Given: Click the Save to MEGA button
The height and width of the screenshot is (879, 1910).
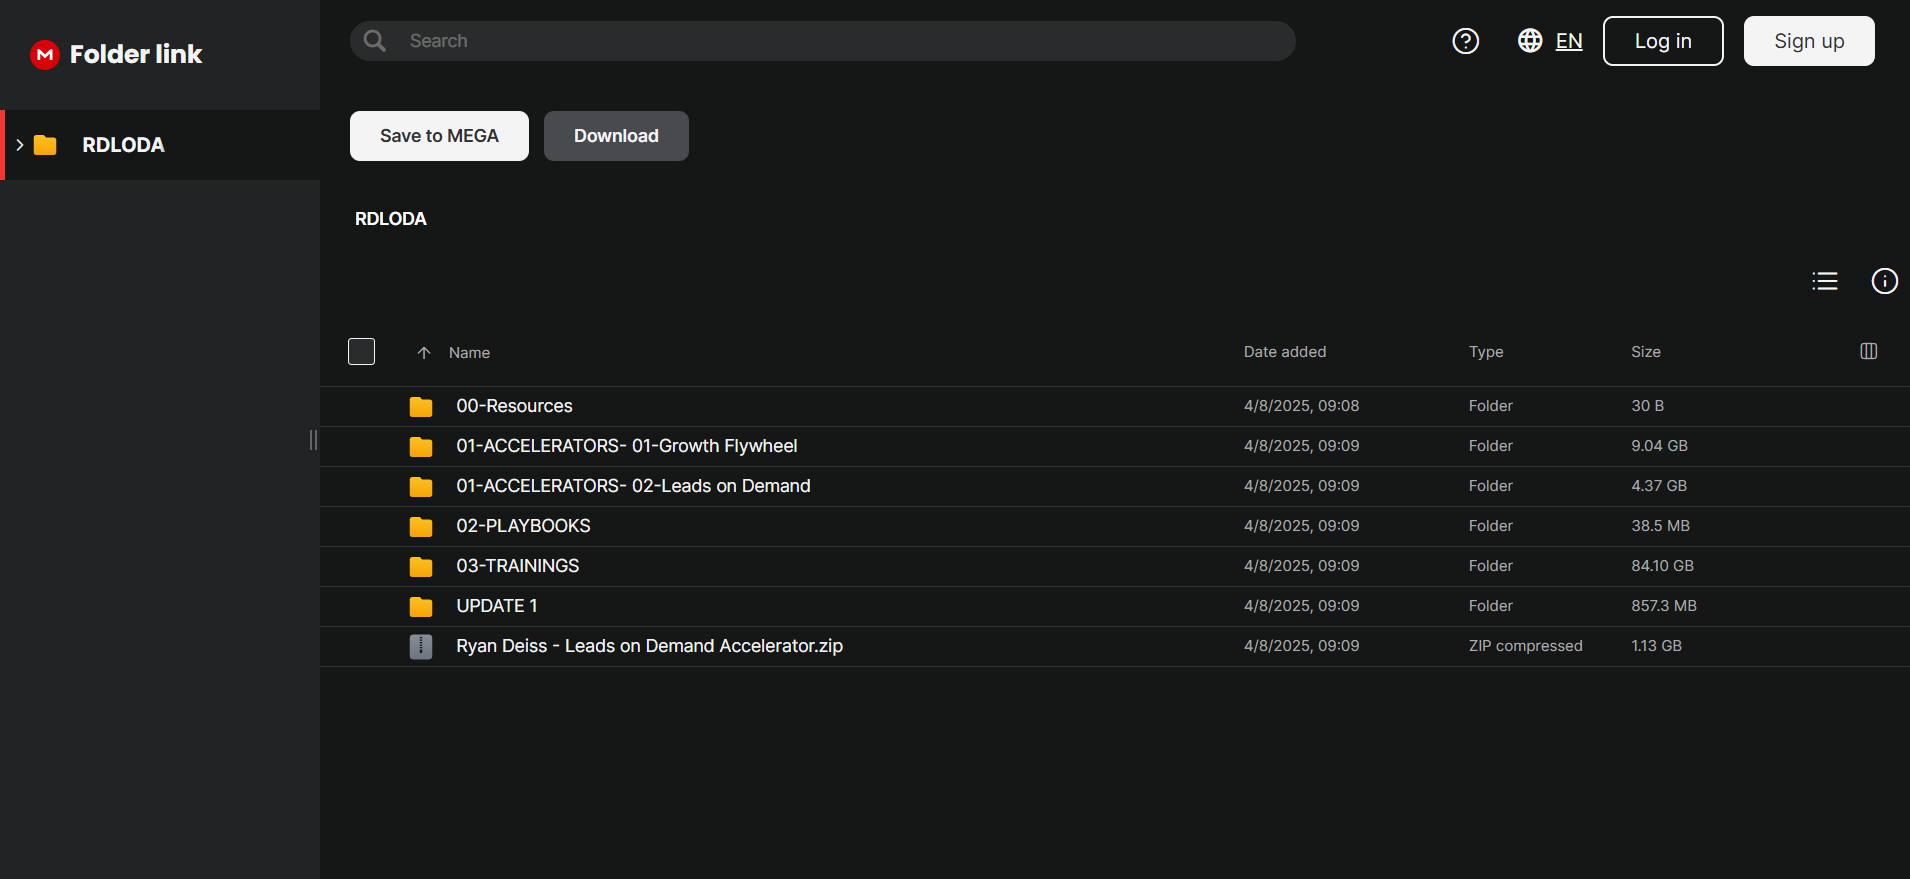Looking at the screenshot, I should click(x=439, y=136).
